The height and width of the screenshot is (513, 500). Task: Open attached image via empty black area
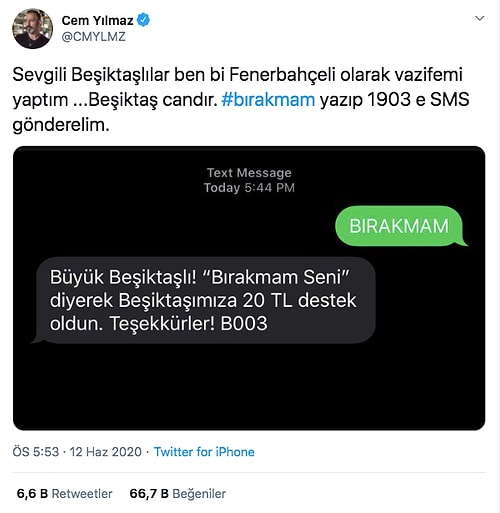click(249, 387)
